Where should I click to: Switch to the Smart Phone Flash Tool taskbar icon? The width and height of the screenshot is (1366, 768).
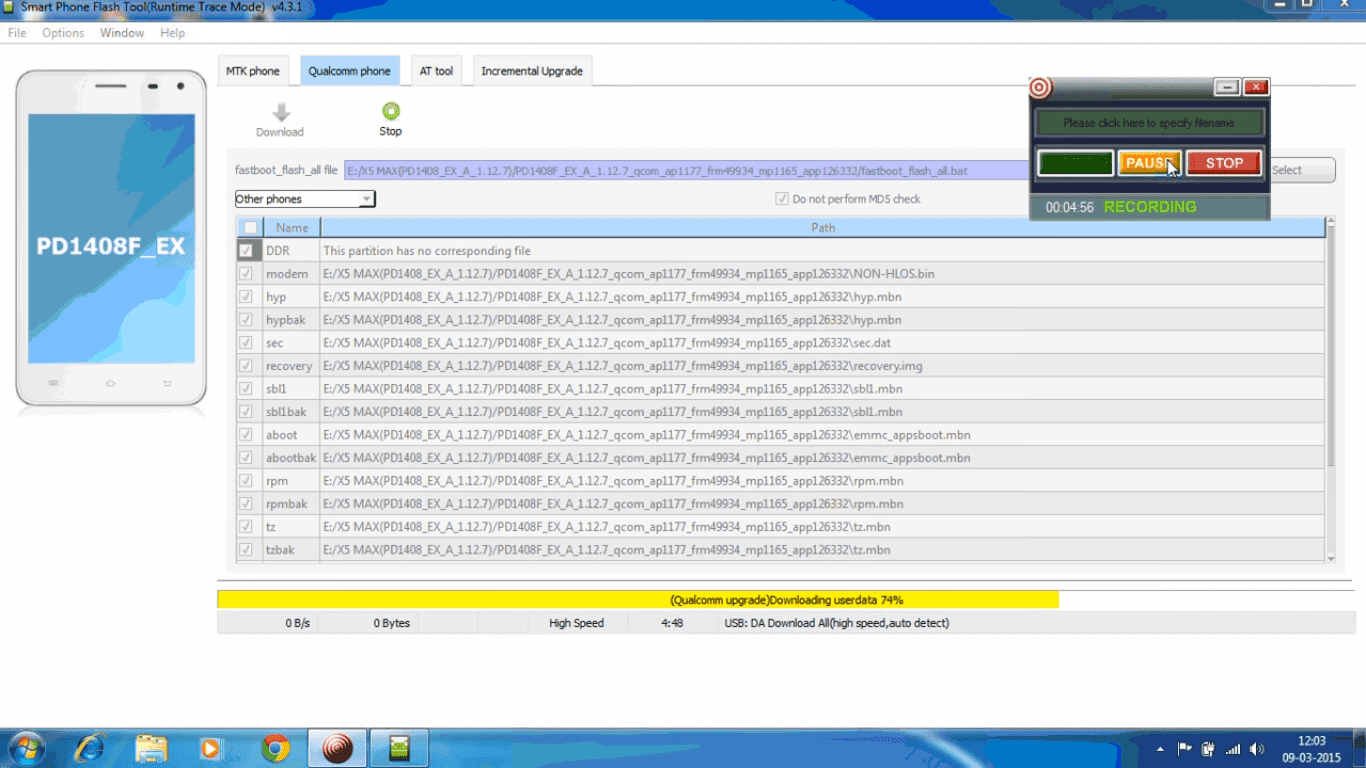400,748
